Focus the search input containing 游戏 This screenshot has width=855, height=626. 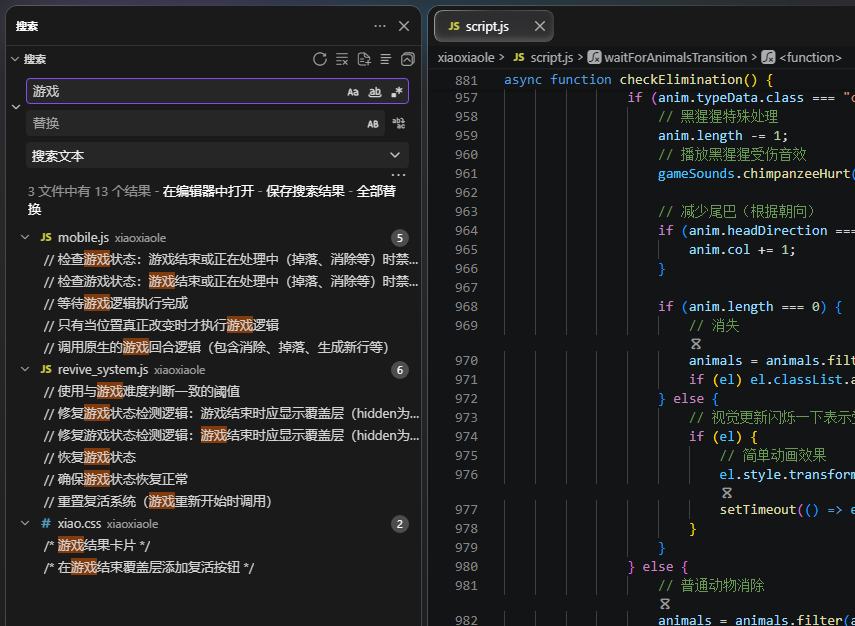pyautogui.click(x=185, y=91)
